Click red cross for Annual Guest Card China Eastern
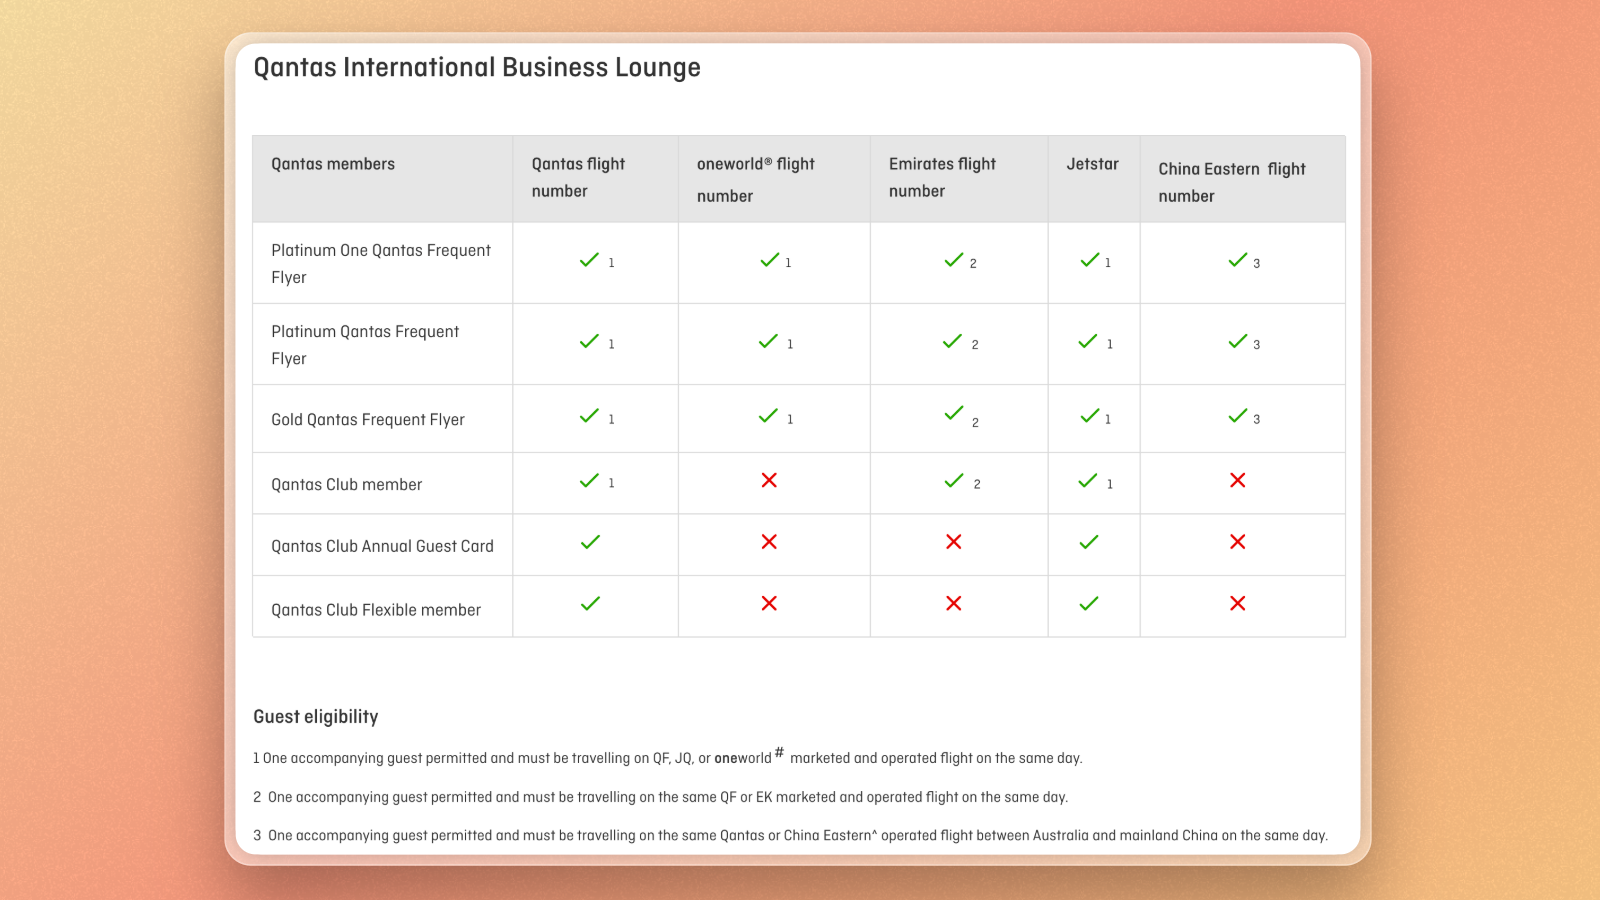Screen dimensions: 1600x900 (1238, 542)
